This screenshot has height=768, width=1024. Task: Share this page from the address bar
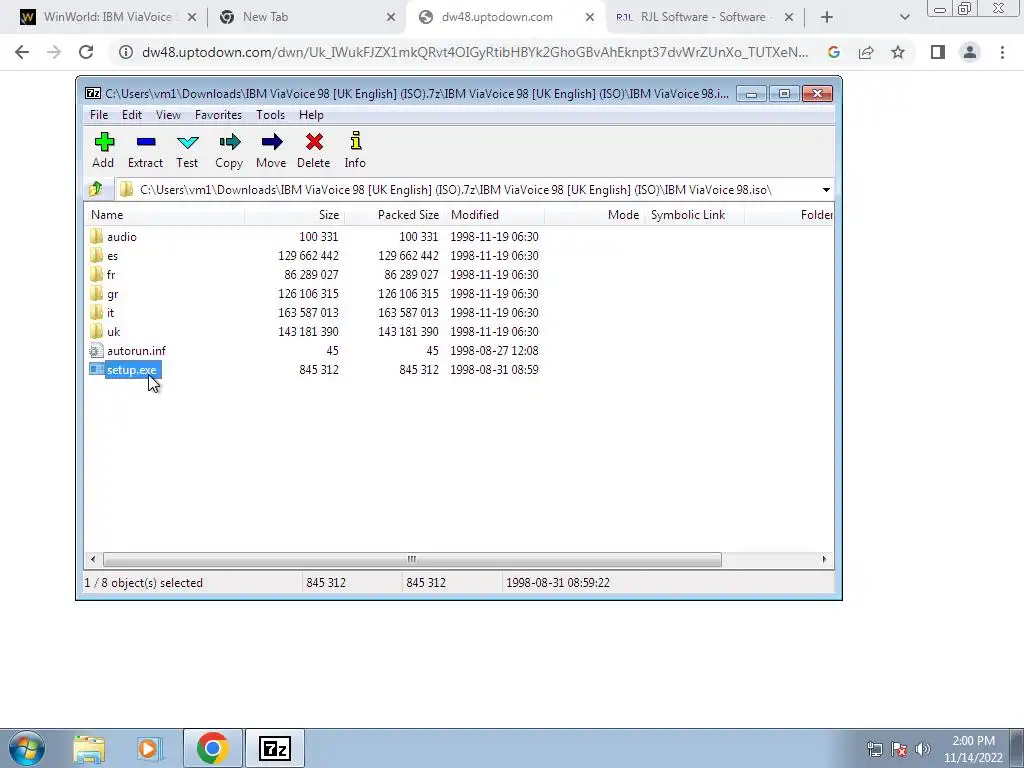(866, 52)
